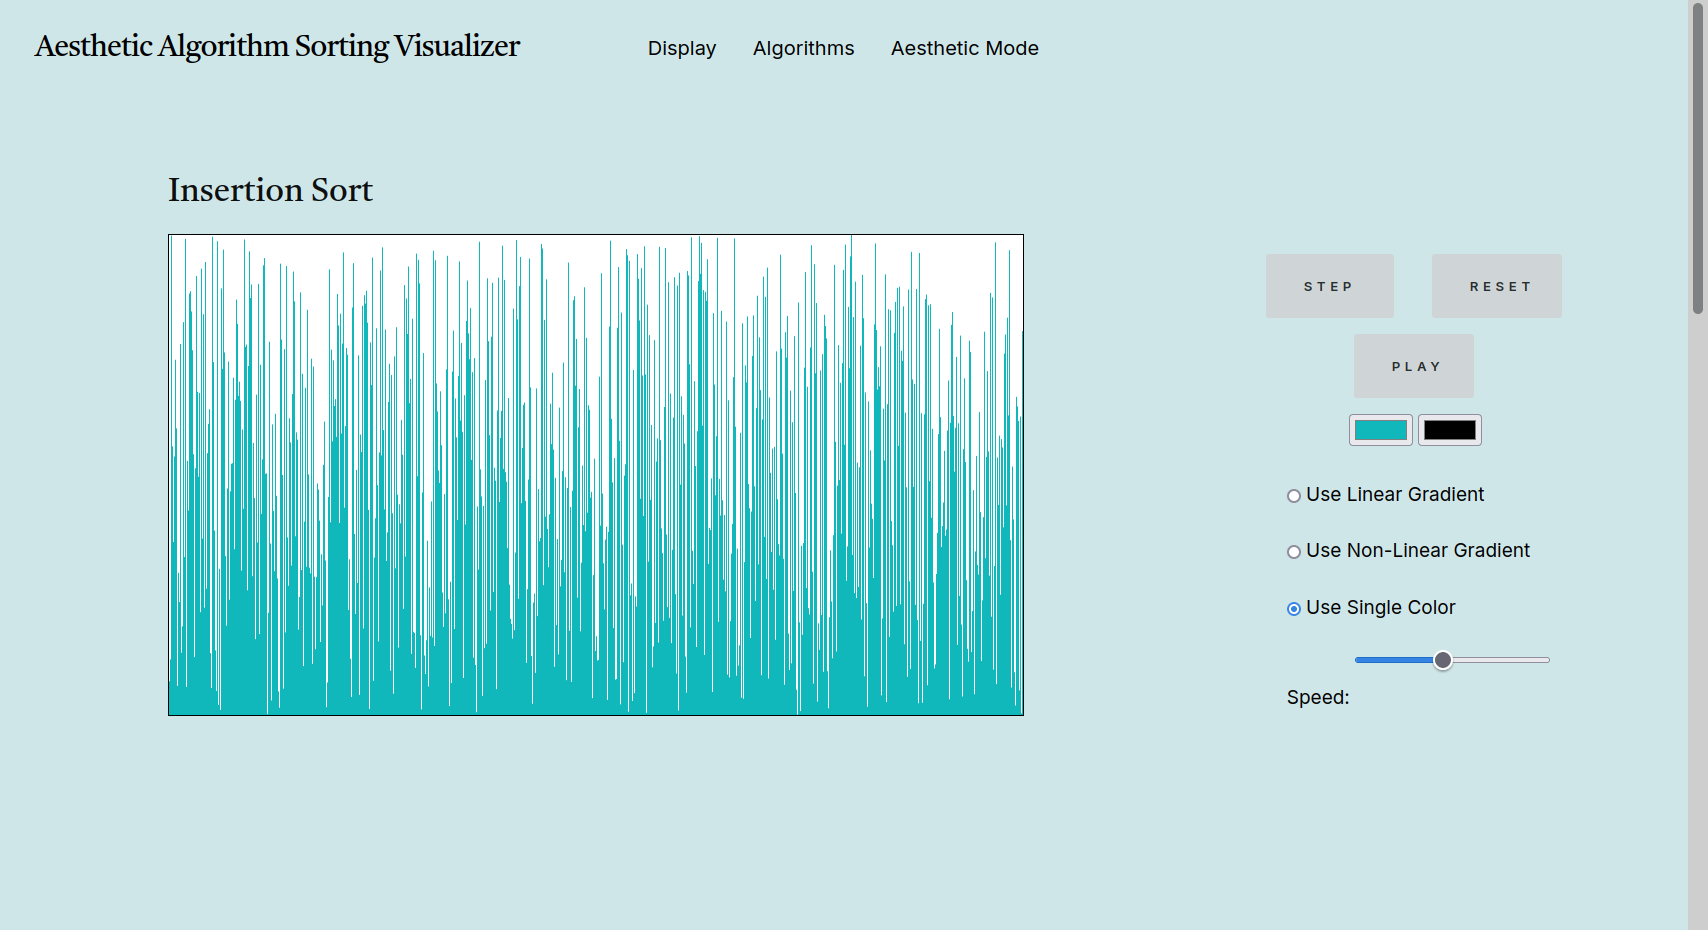Viewport: 1708px width, 930px height.
Task: Open the Algorithms menu
Action: tap(804, 48)
